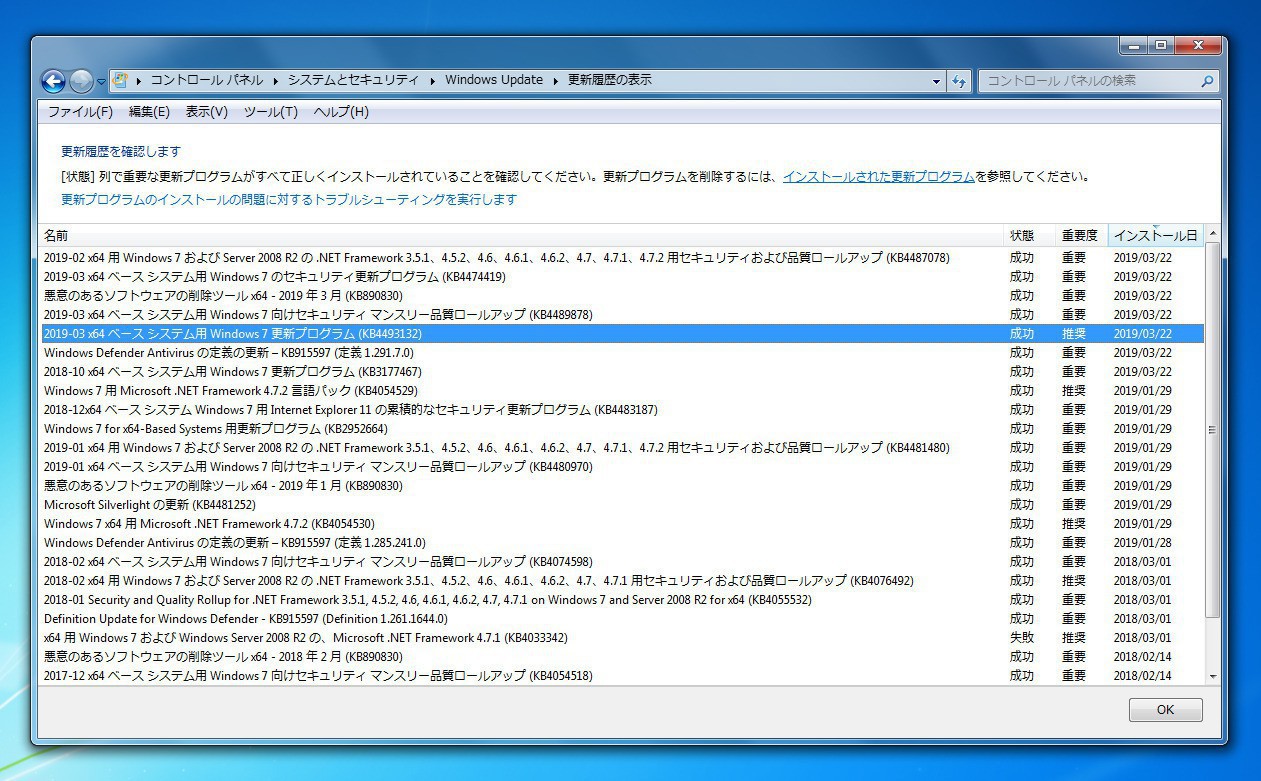
Task: Open ファイル(F) menu
Action: 80,112
